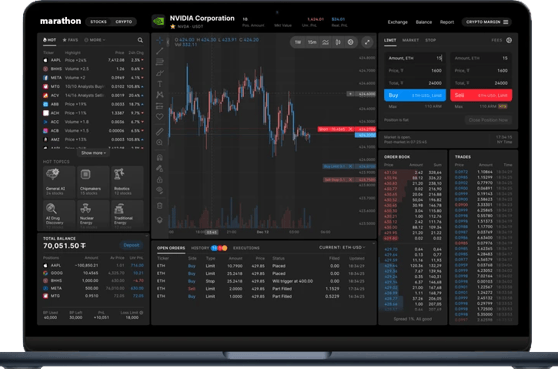Select the AAPL row in hot list
558x372 pixels.
(x=93, y=60)
